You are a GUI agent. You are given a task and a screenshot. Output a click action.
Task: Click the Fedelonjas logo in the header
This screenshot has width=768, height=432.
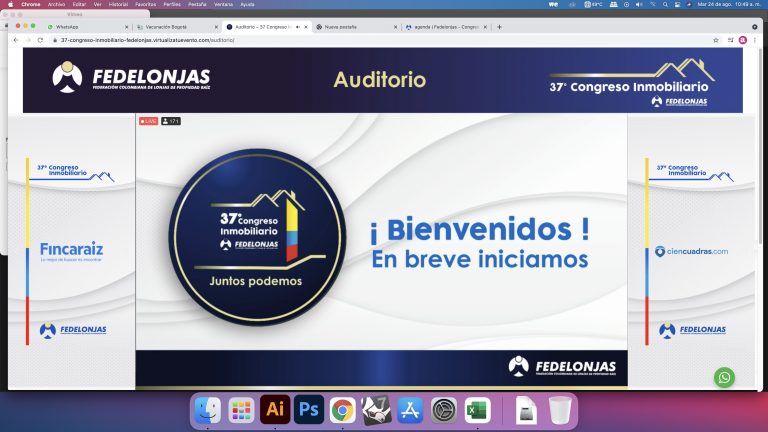pyautogui.click(x=131, y=77)
